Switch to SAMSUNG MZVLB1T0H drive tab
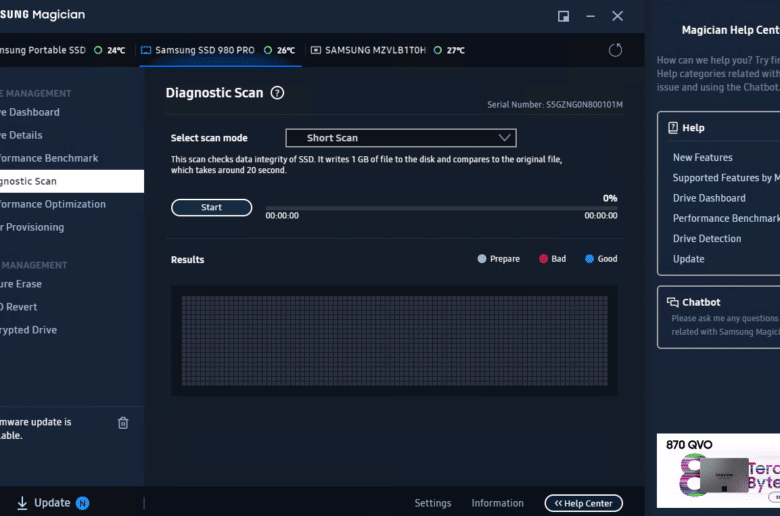This screenshot has height=516, width=780. [388, 50]
